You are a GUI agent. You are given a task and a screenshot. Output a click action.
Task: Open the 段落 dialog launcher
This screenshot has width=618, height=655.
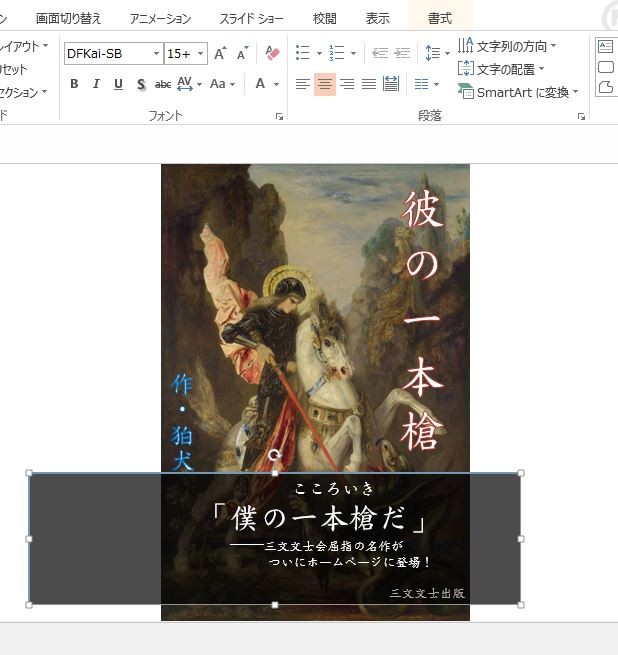point(581,117)
